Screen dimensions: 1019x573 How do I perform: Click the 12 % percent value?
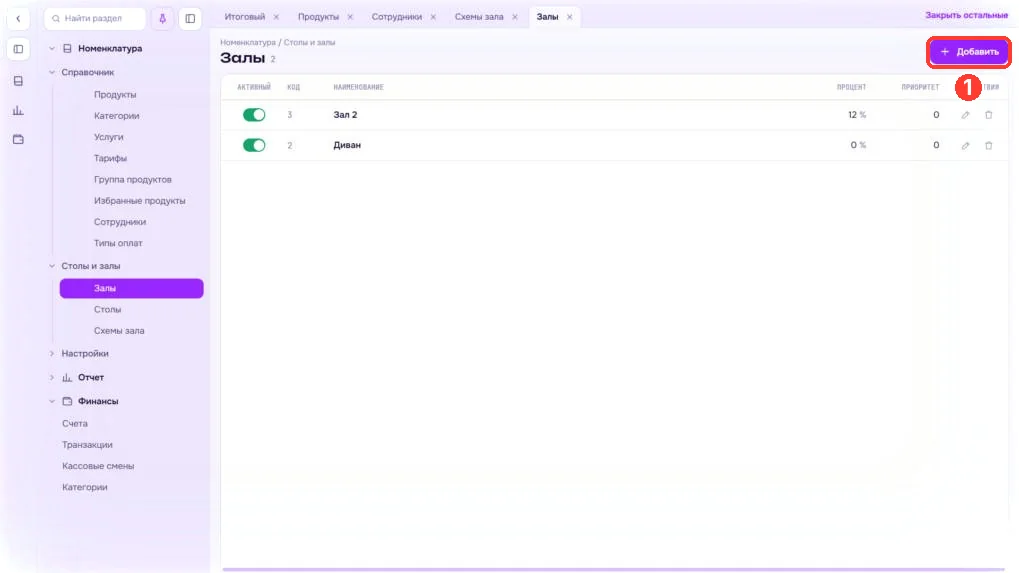(x=857, y=115)
